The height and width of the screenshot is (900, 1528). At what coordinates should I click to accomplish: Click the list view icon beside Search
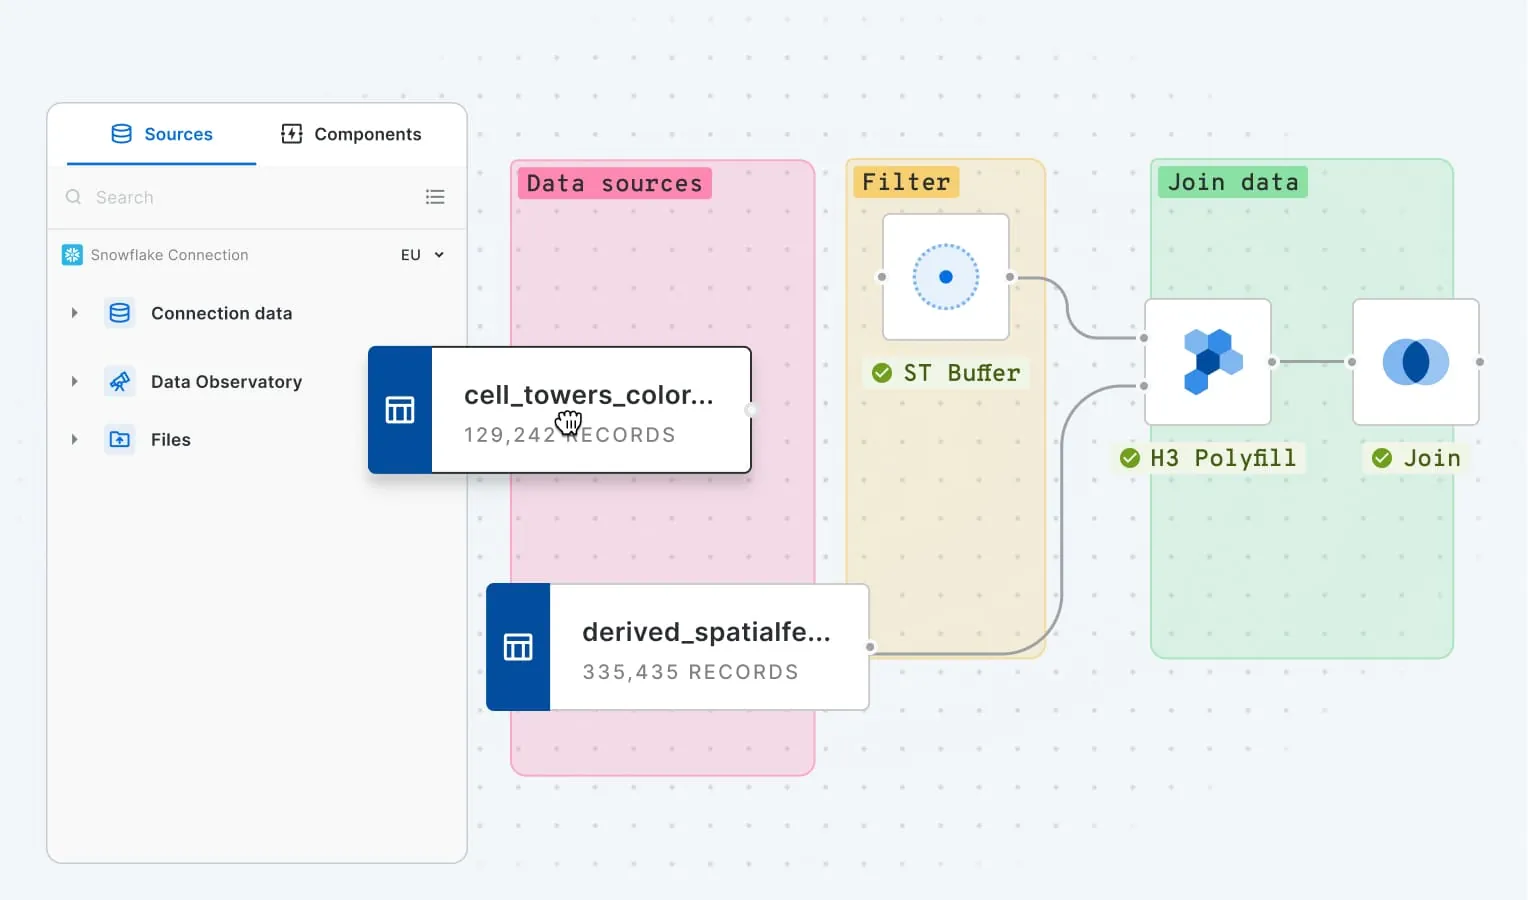point(435,197)
